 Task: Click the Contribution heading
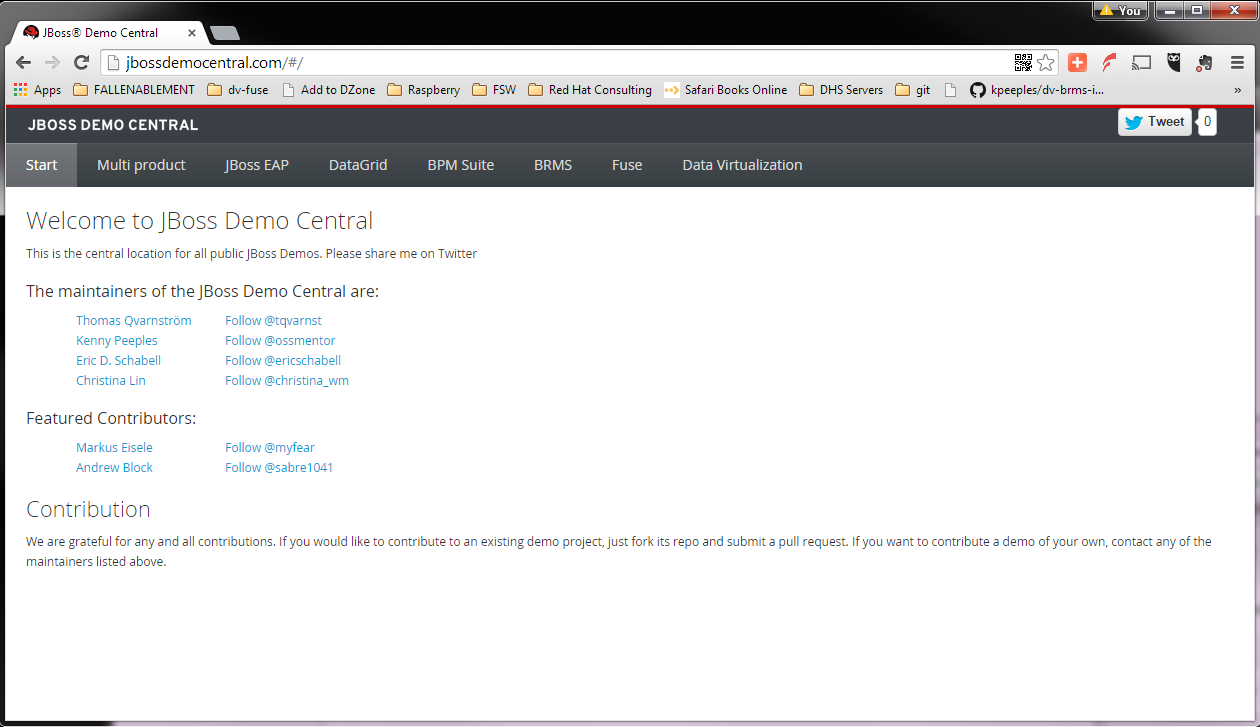88,509
